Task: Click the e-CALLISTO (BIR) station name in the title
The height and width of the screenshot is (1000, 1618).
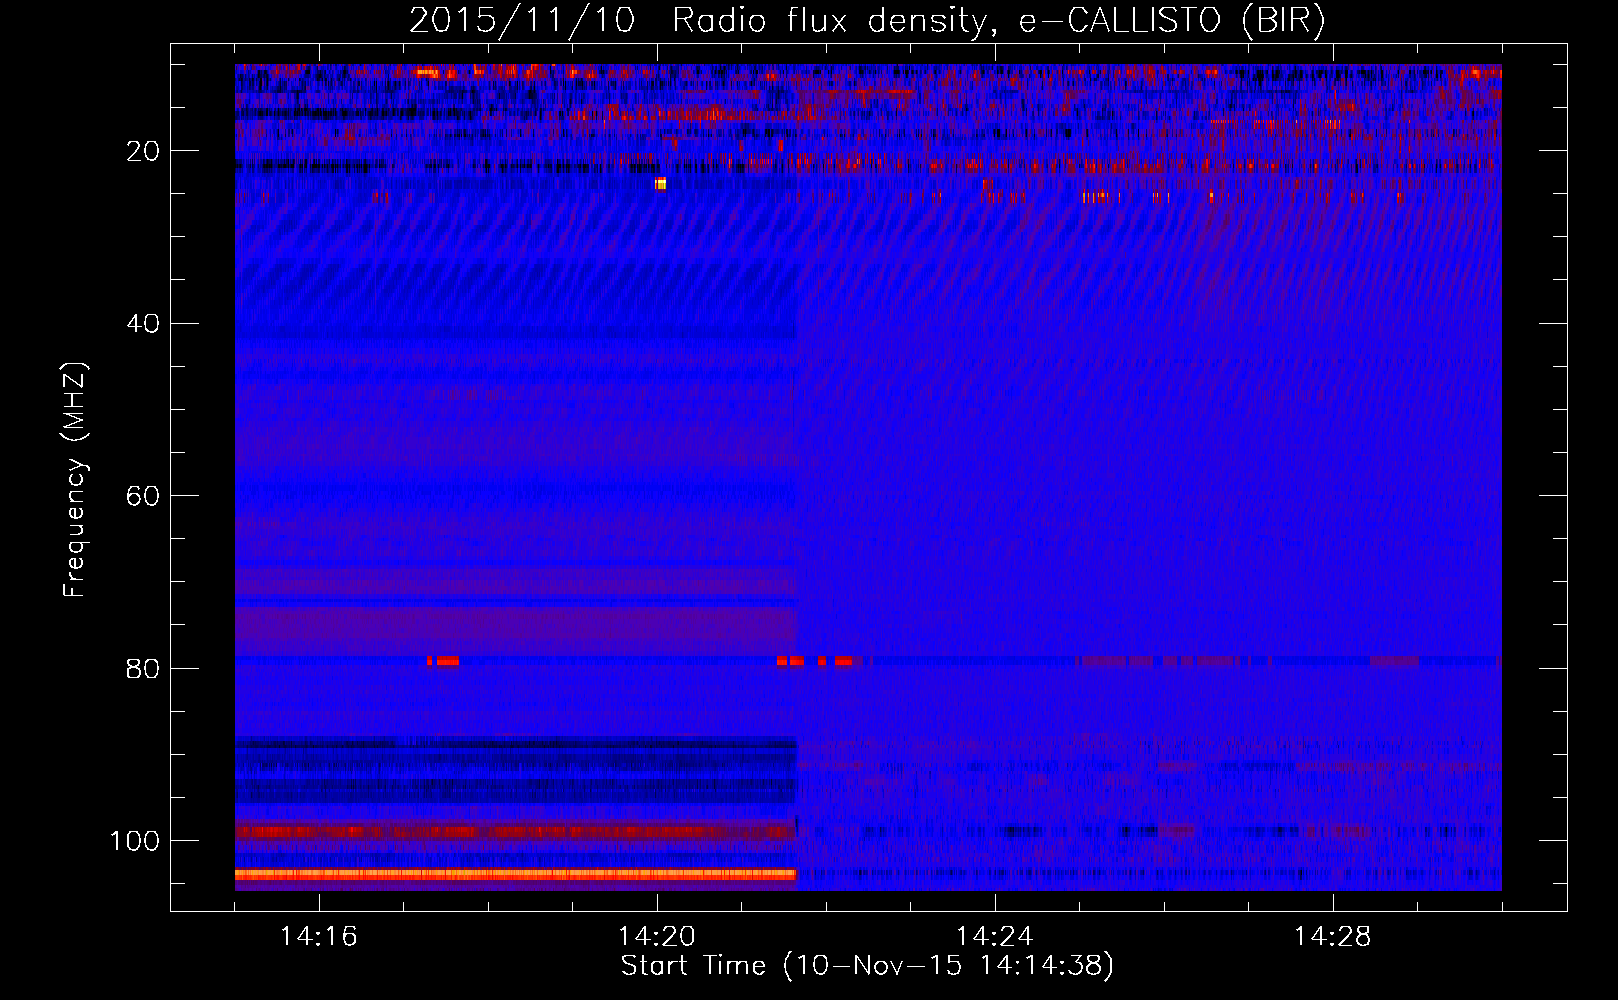Action: (1172, 21)
